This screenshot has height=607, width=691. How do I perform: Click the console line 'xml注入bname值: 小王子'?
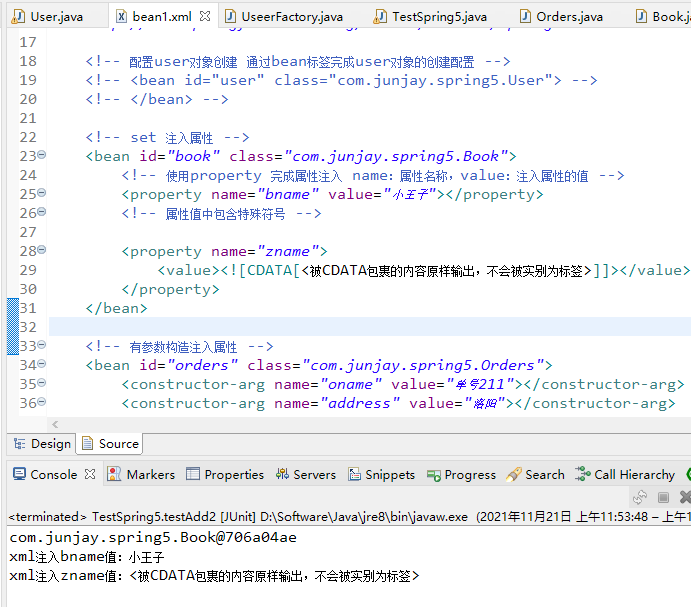click(87, 557)
